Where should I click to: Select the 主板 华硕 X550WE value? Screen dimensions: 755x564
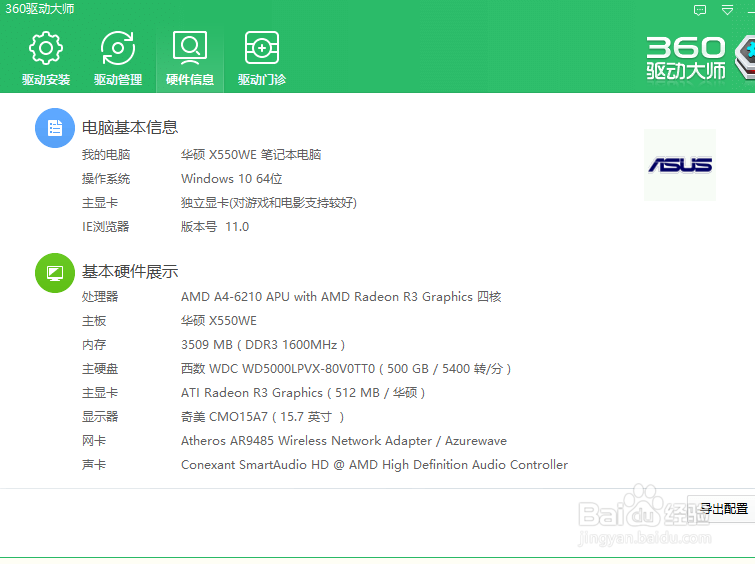[219, 321]
